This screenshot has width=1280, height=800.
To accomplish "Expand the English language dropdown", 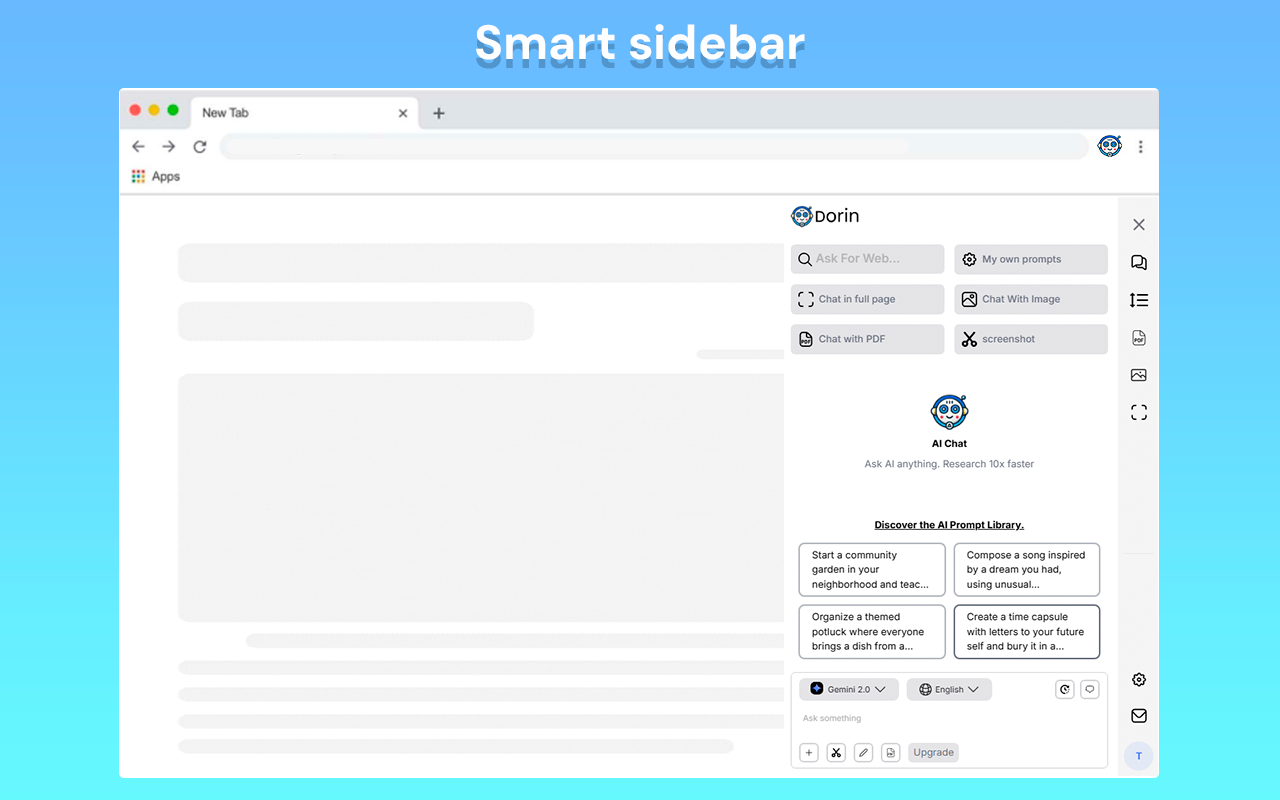I will 949,689.
